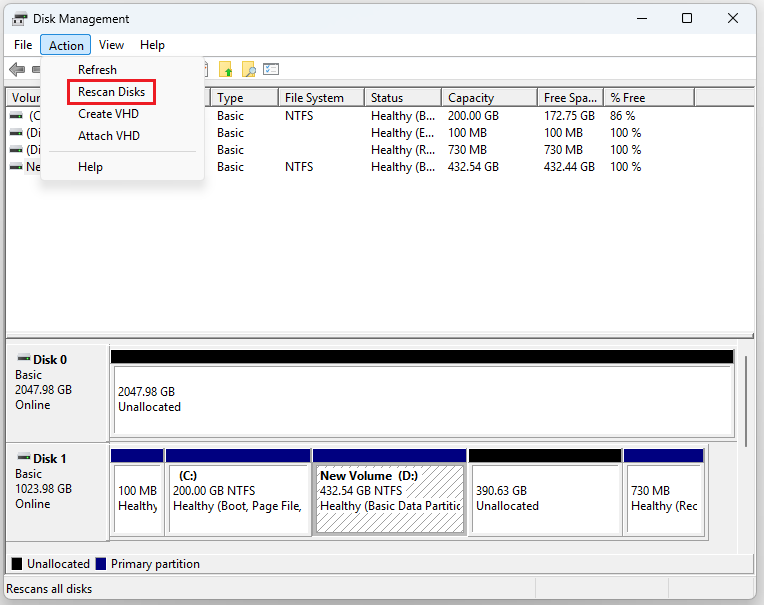Sort by the File System column header
This screenshot has width=764, height=605.
(x=322, y=97)
